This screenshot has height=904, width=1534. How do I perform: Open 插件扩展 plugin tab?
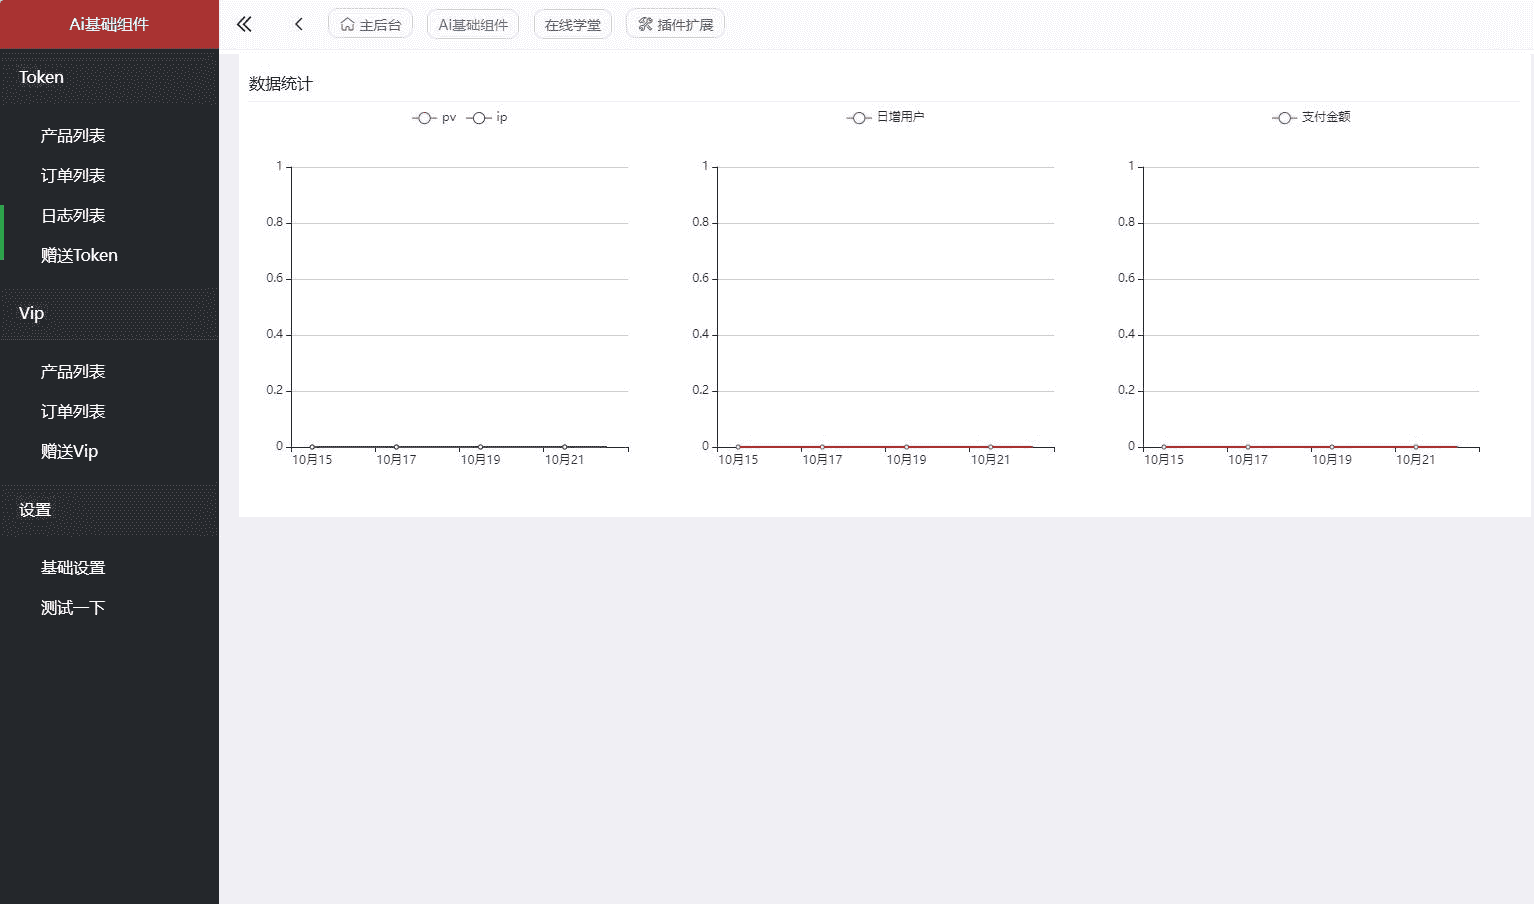pyautogui.click(x=675, y=24)
